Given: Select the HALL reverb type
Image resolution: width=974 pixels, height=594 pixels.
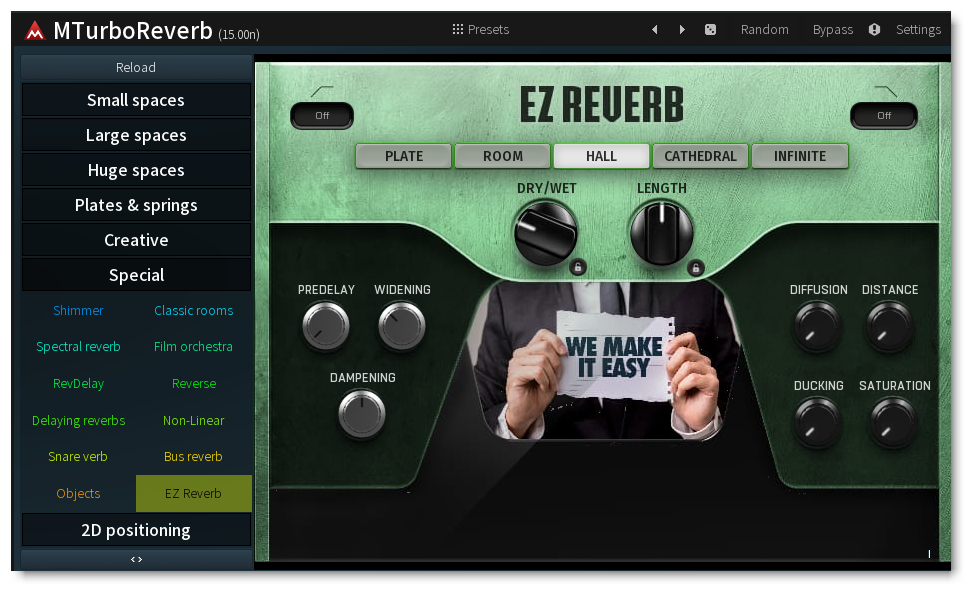Looking at the screenshot, I should 601,156.
